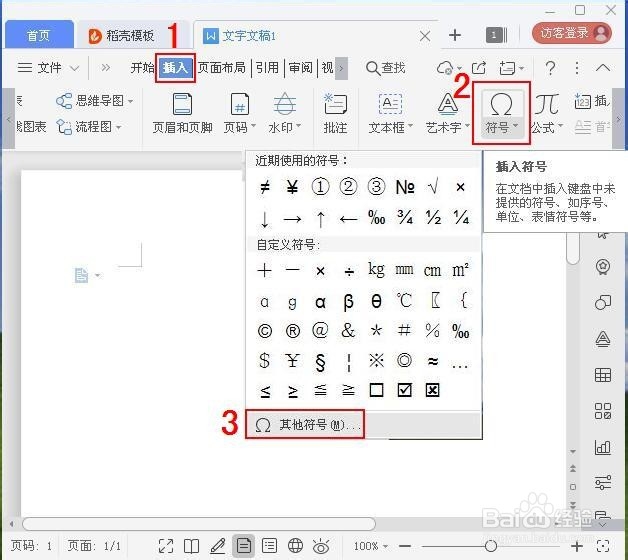628x560 pixels.
Task: Insert the checked box ☑ symbol
Action: point(405,390)
